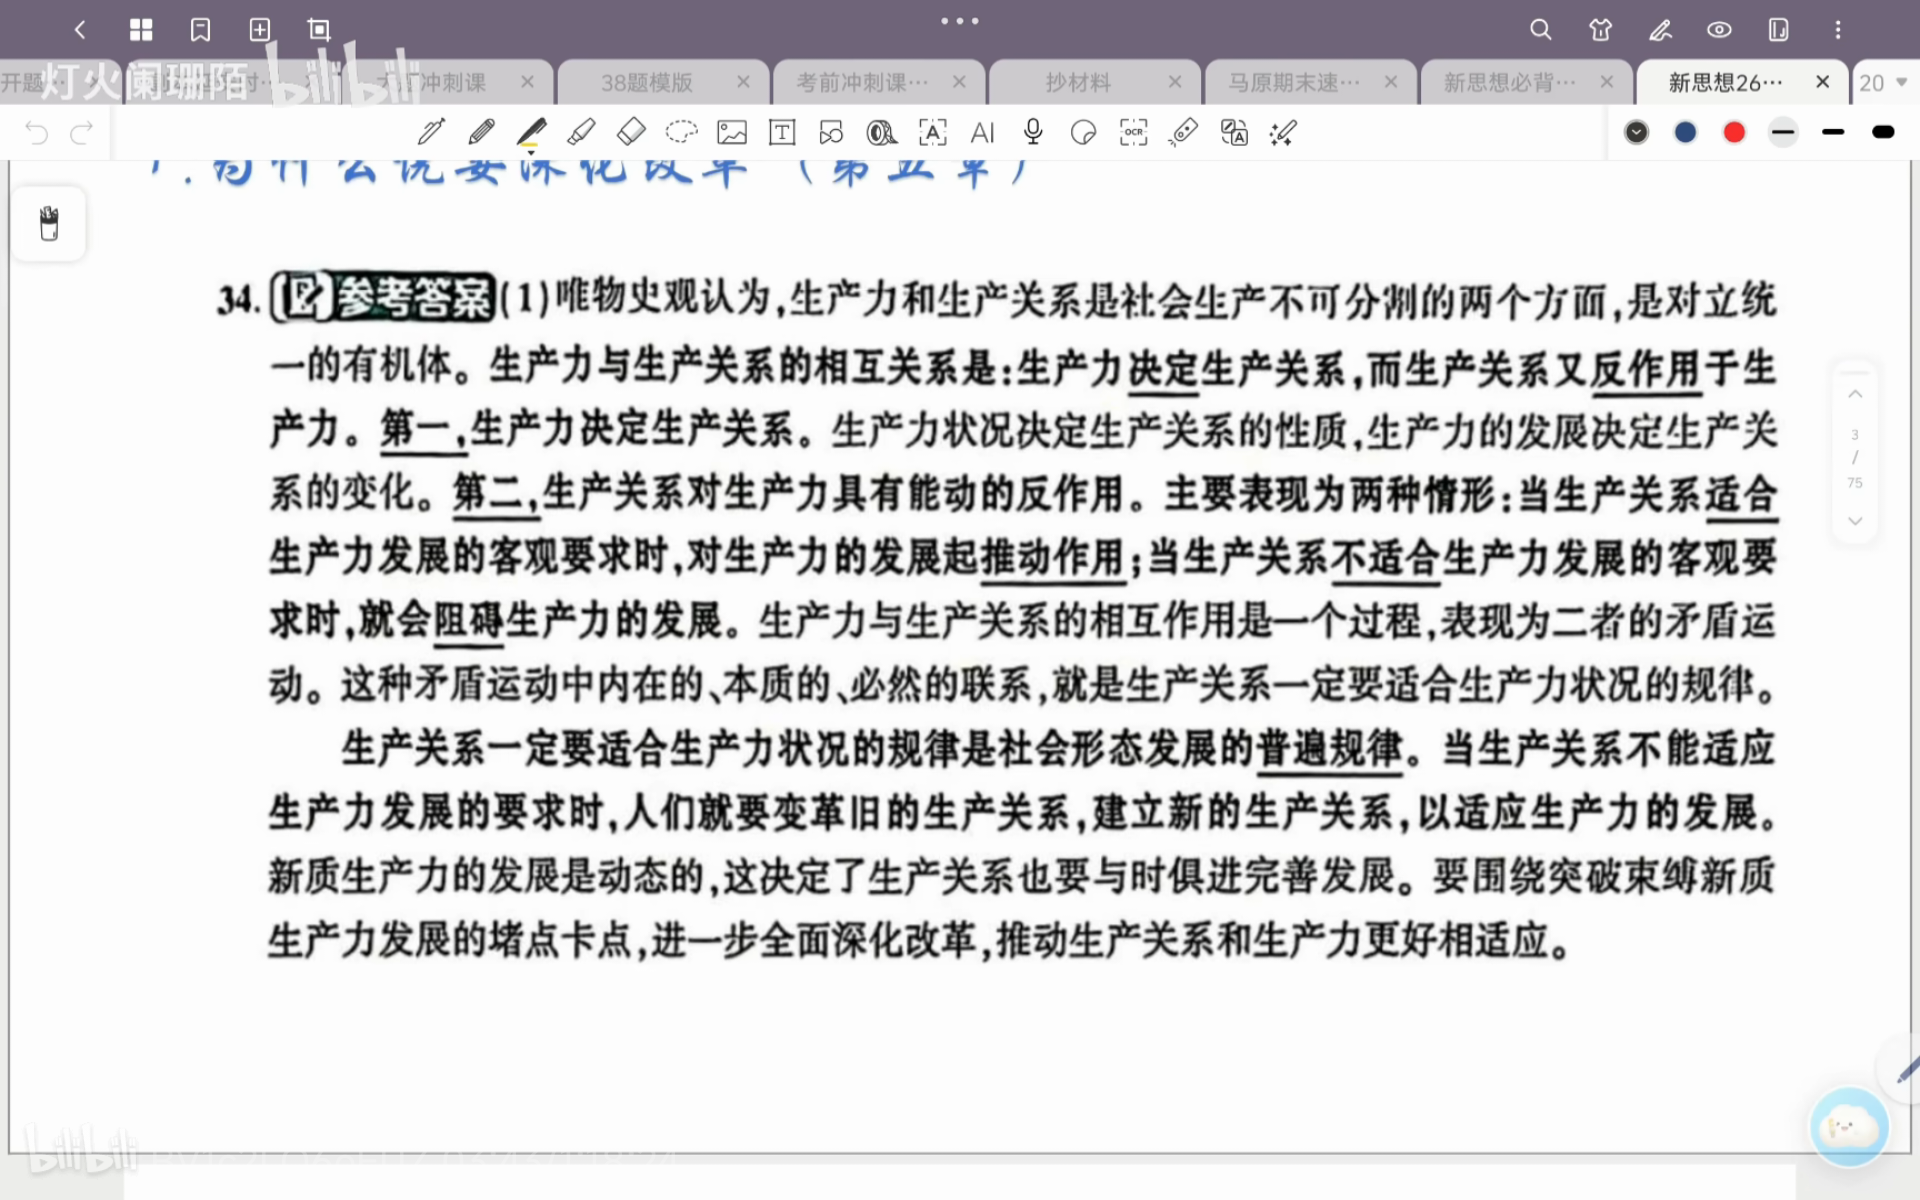Image resolution: width=1920 pixels, height=1200 pixels.
Task: Select the fountain pen tool
Action: [x=432, y=132]
